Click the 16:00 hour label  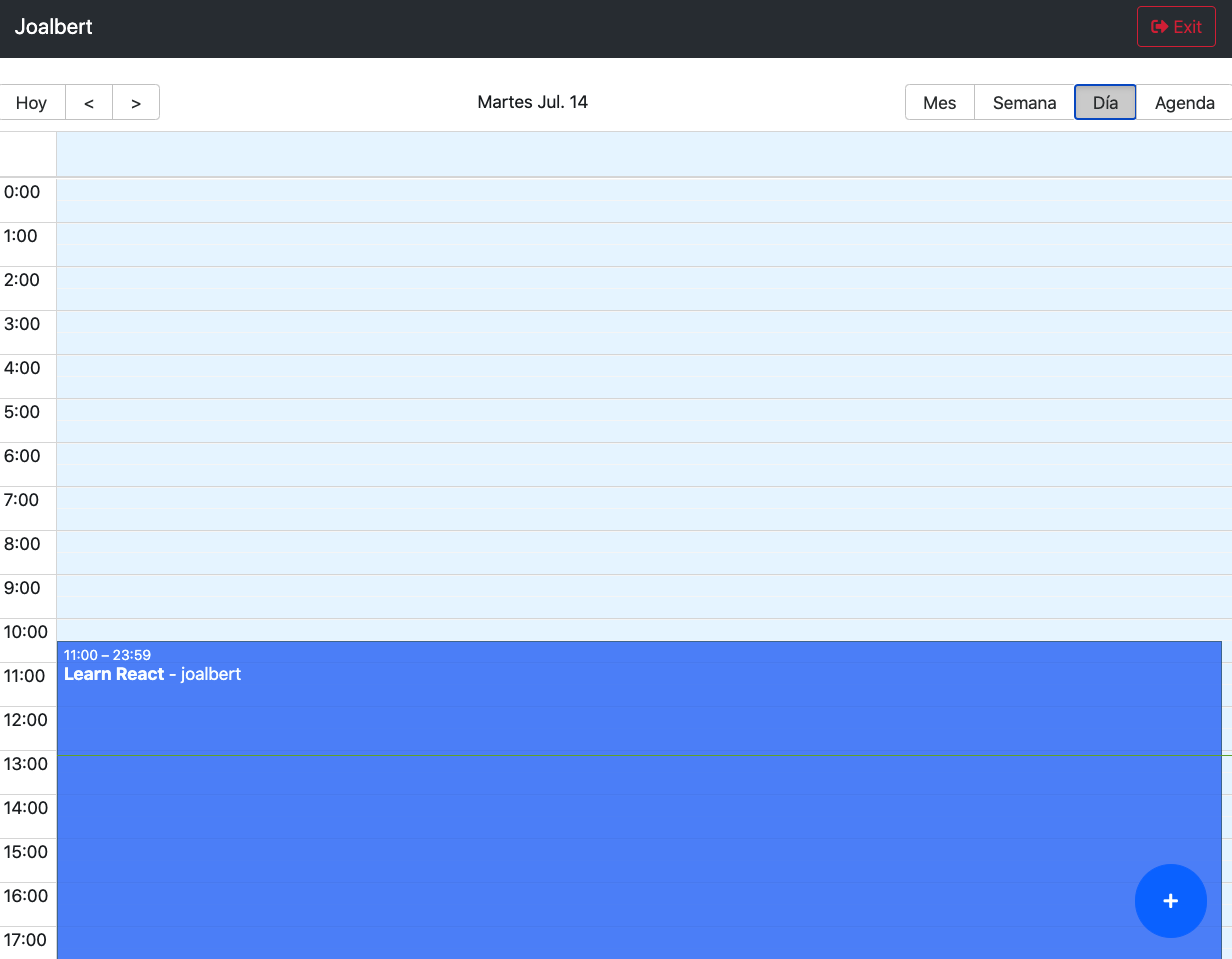point(25,896)
